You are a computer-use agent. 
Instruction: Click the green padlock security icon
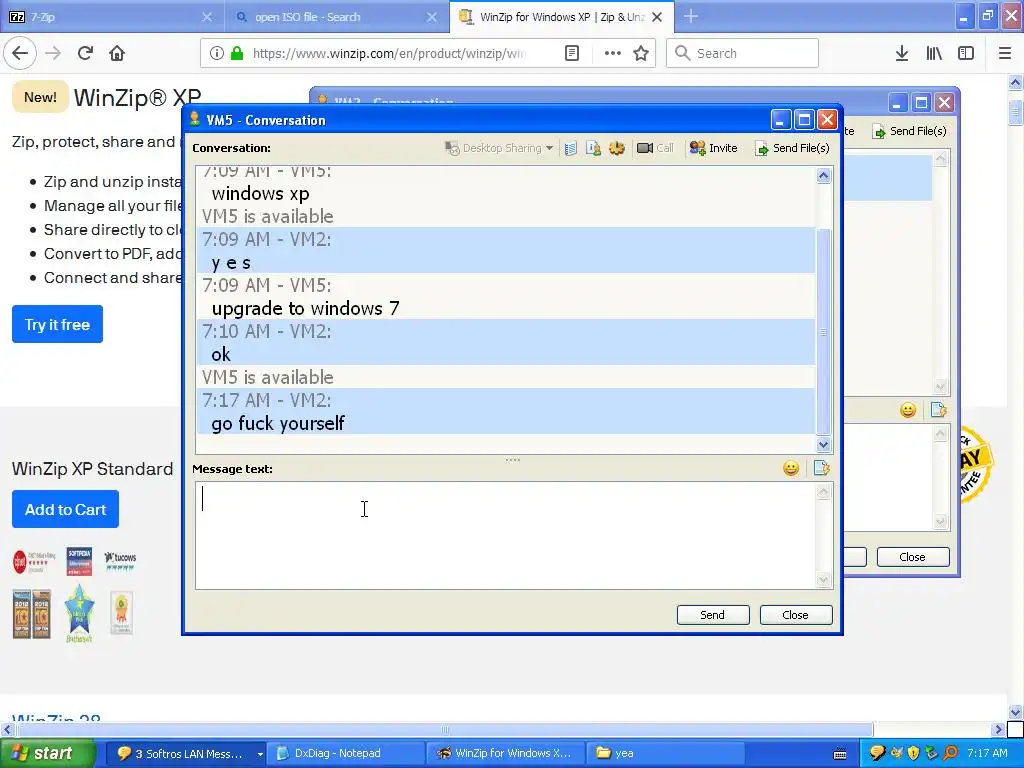(x=237, y=53)
